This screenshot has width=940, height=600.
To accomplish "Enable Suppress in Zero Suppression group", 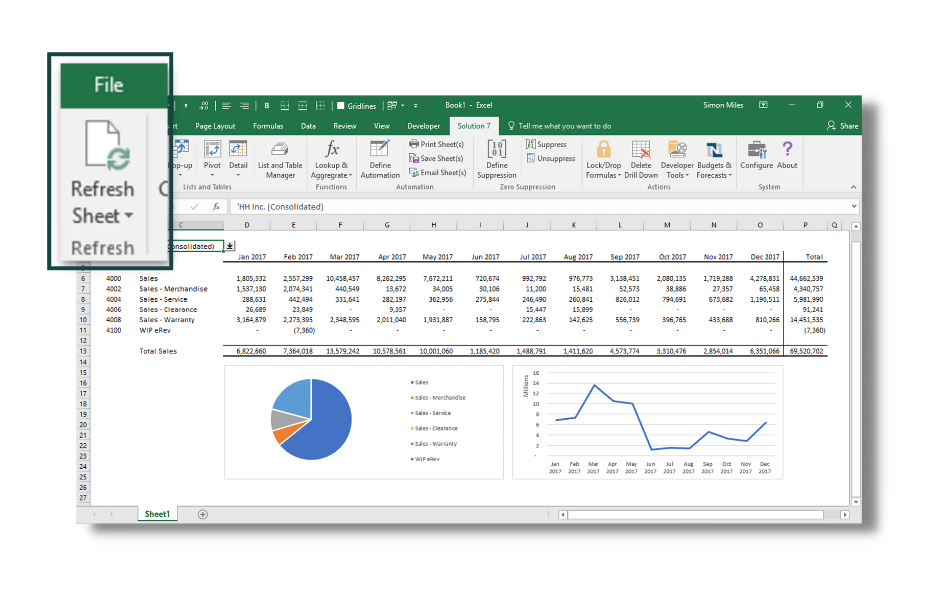I will point(549,143).
